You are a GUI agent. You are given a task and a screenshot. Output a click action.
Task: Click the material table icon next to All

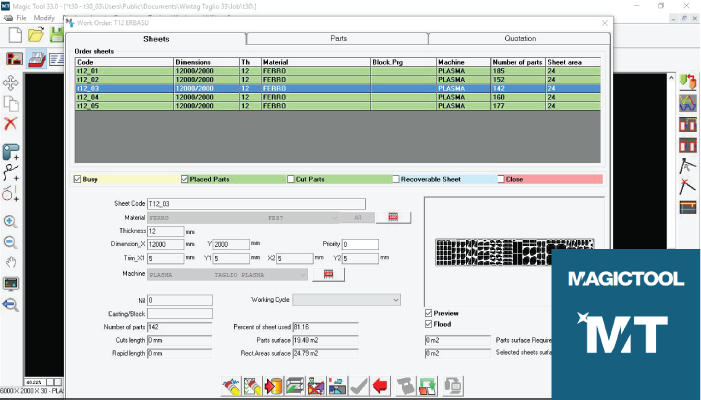(x=393, y=217)
